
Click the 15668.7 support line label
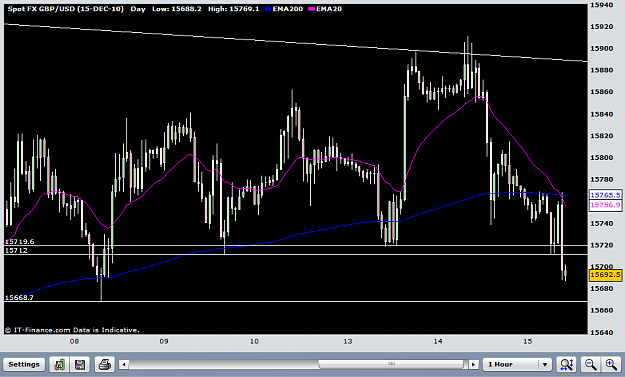19,297
